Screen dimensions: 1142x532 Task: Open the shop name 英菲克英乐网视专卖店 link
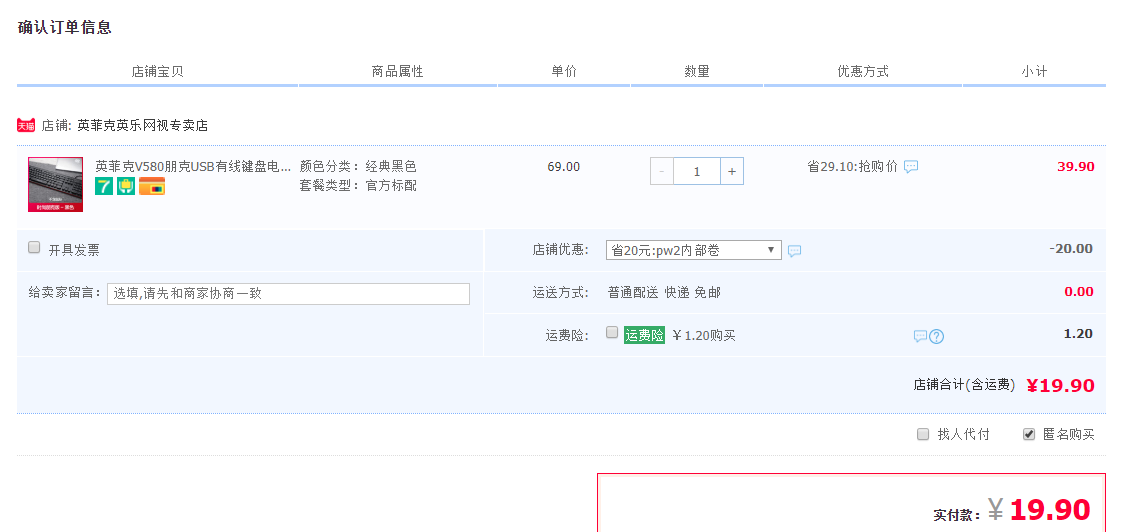pyautogui.click(x=143, y=125)
